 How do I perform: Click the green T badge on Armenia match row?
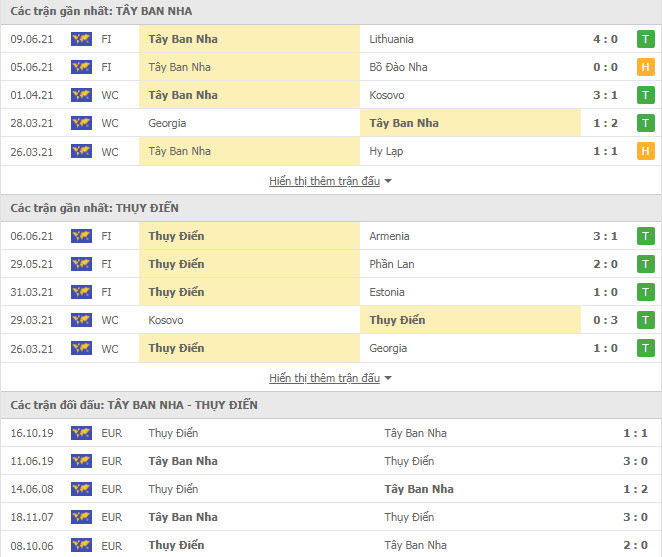point(645,236)
